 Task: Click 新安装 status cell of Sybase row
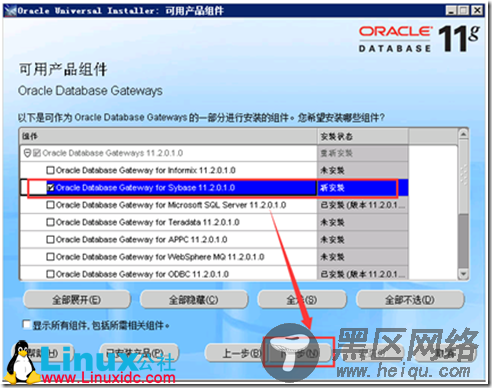363,188
